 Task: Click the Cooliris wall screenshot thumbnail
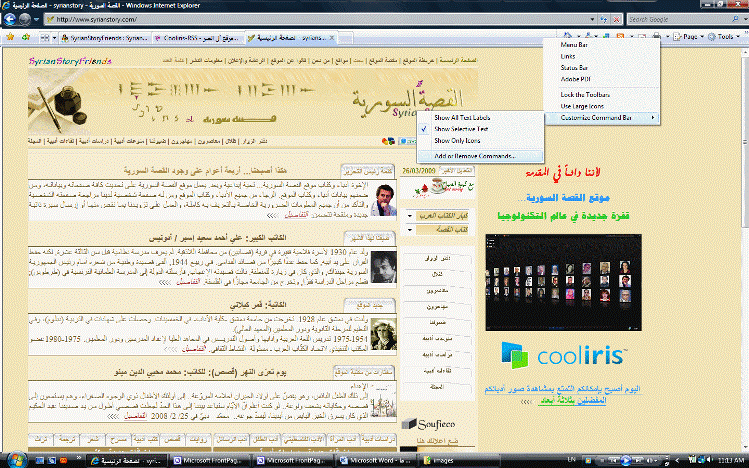(x=564, y=282)
